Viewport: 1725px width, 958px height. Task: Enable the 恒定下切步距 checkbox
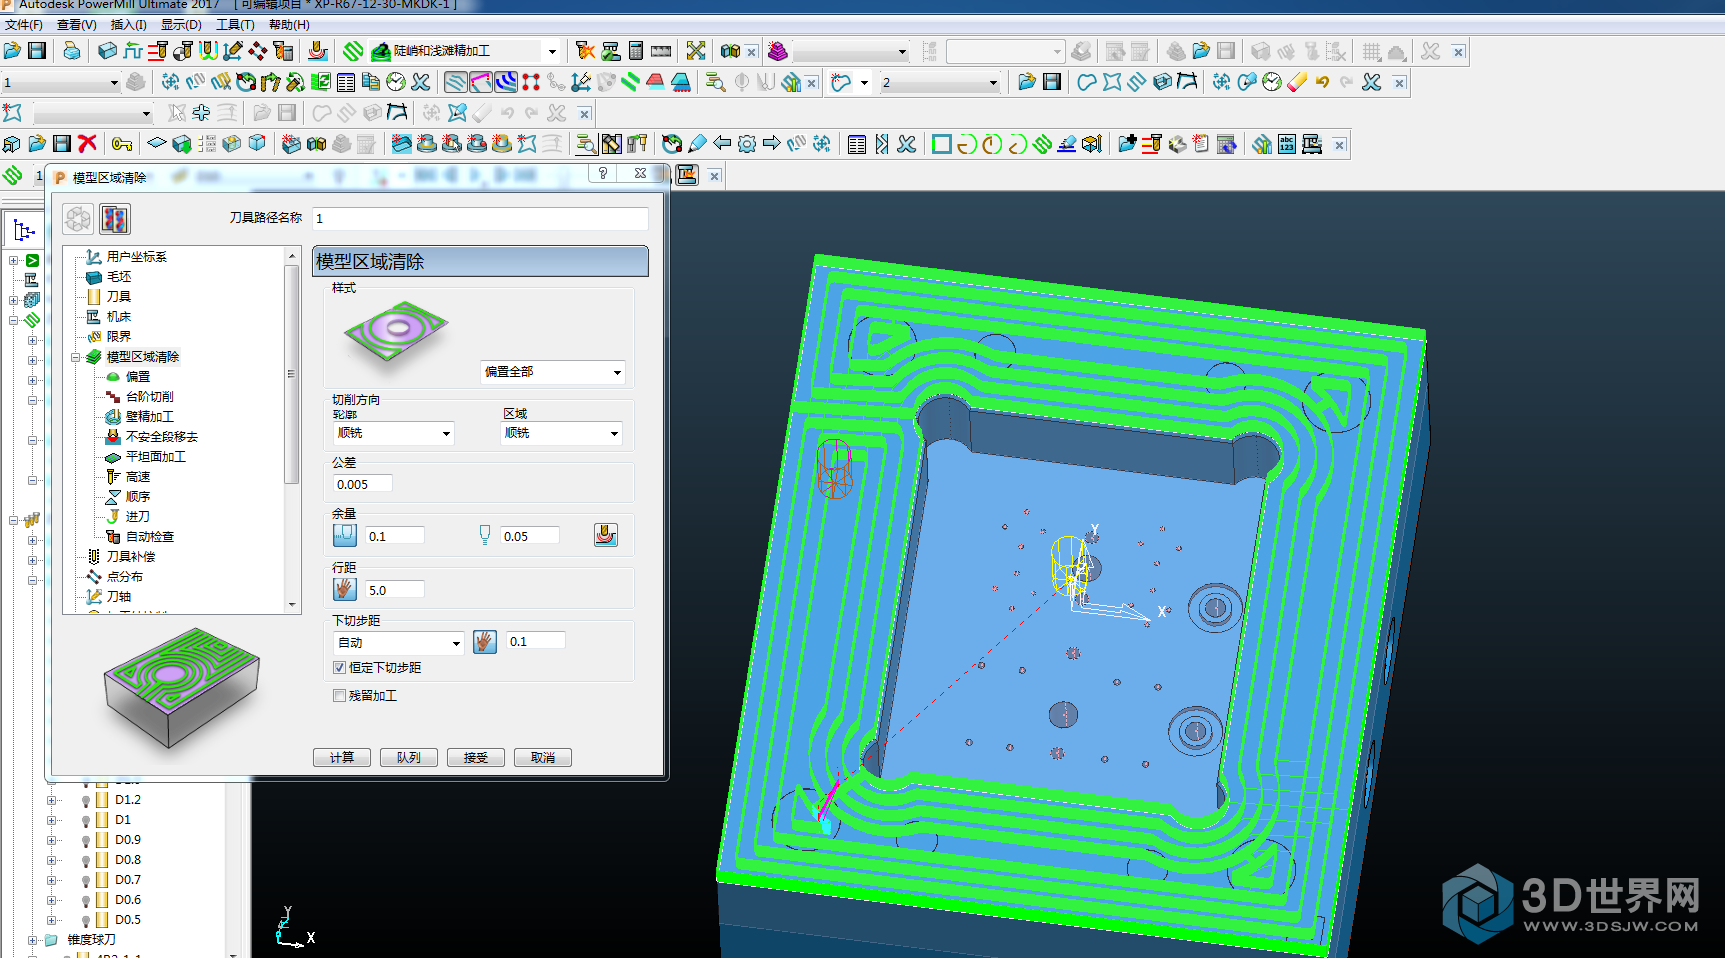[339, 667]
